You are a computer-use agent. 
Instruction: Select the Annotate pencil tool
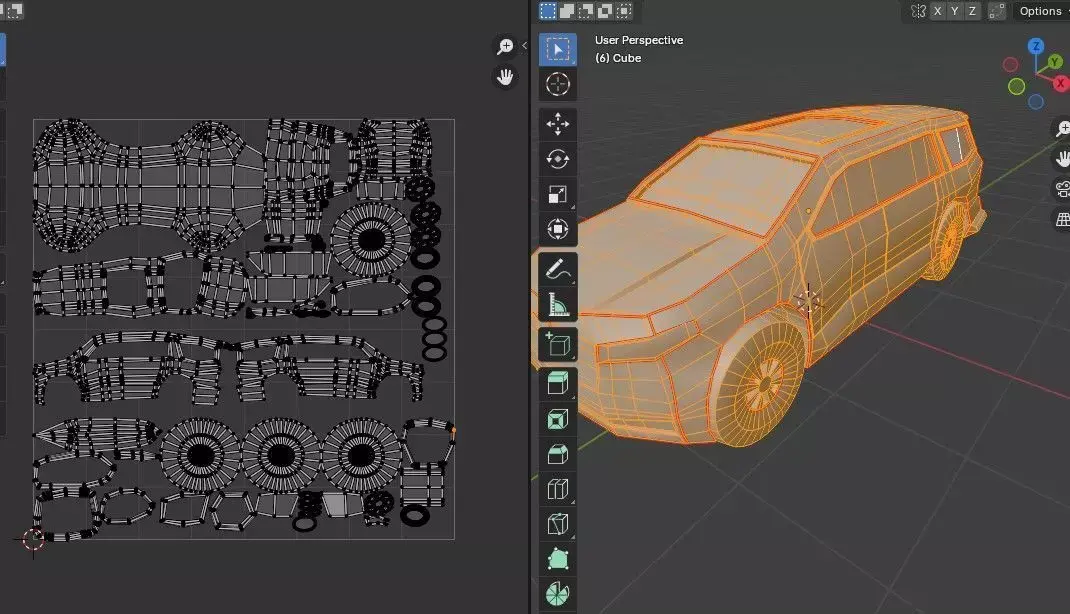(558, 269)
